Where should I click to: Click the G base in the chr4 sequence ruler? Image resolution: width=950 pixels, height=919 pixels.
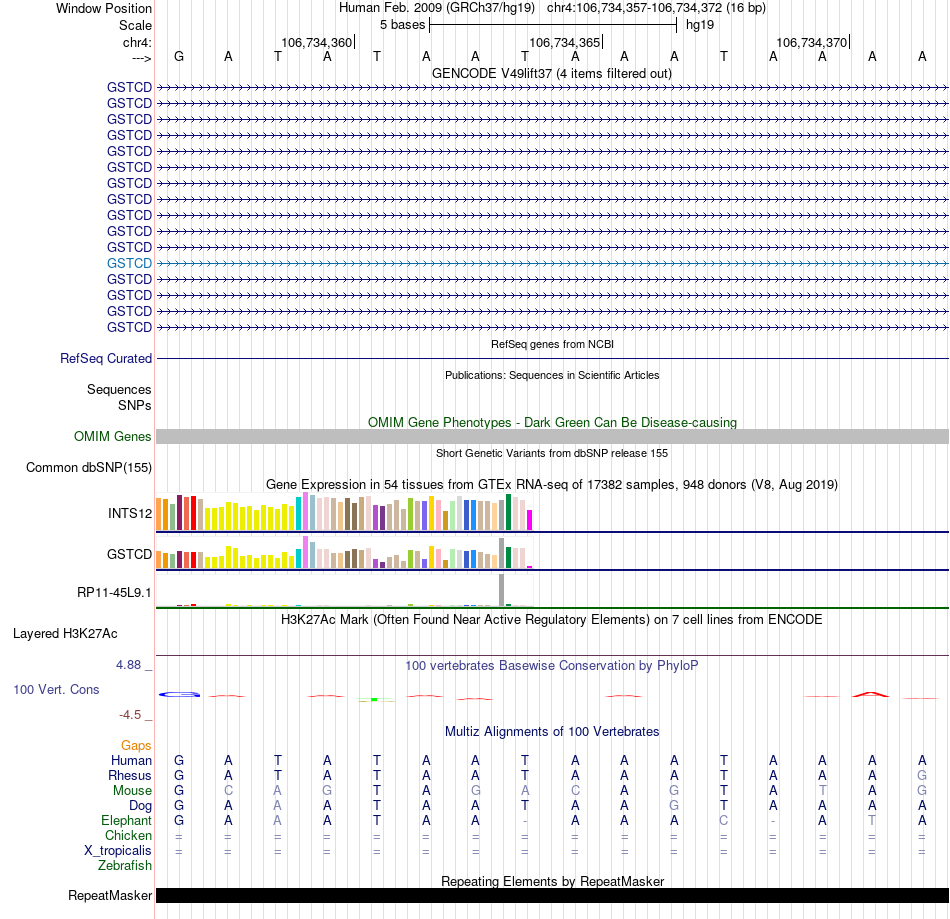(x=179, y=56)
